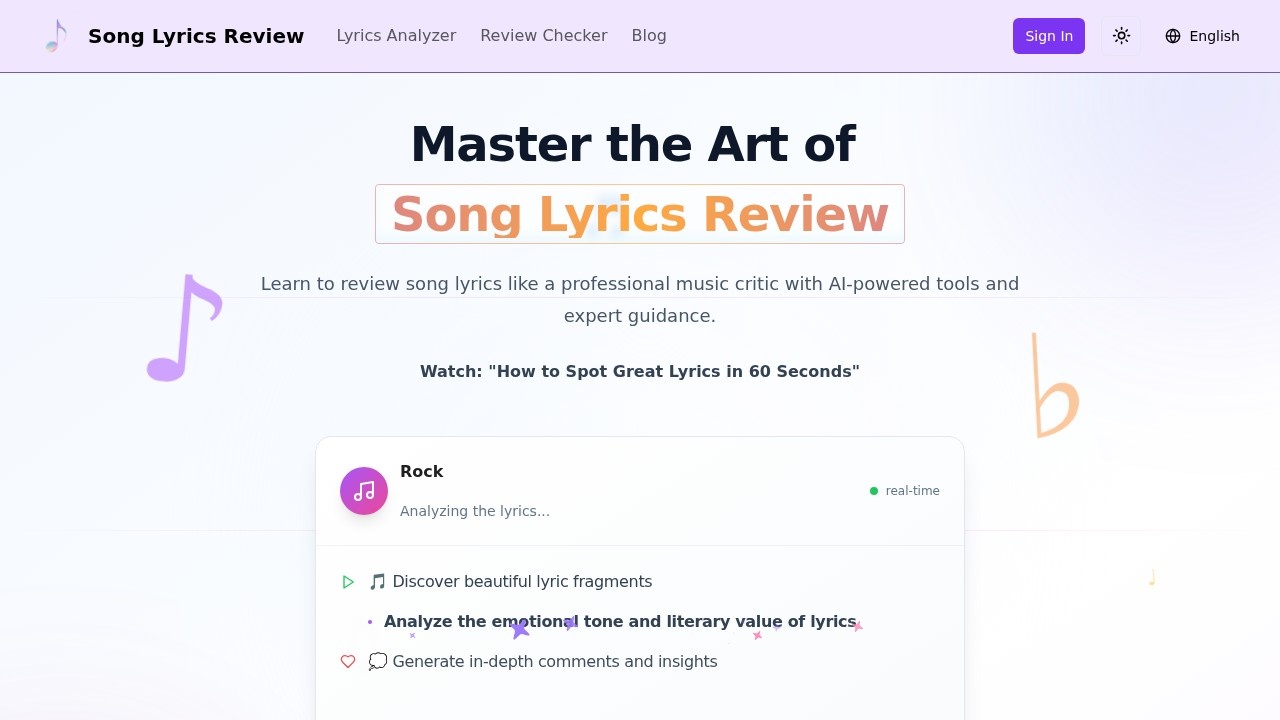Select Generate in-depth comments and insights row
The height and width of the screenshot is (720, 1280).
pyautogui.click(x=640, y=662)
